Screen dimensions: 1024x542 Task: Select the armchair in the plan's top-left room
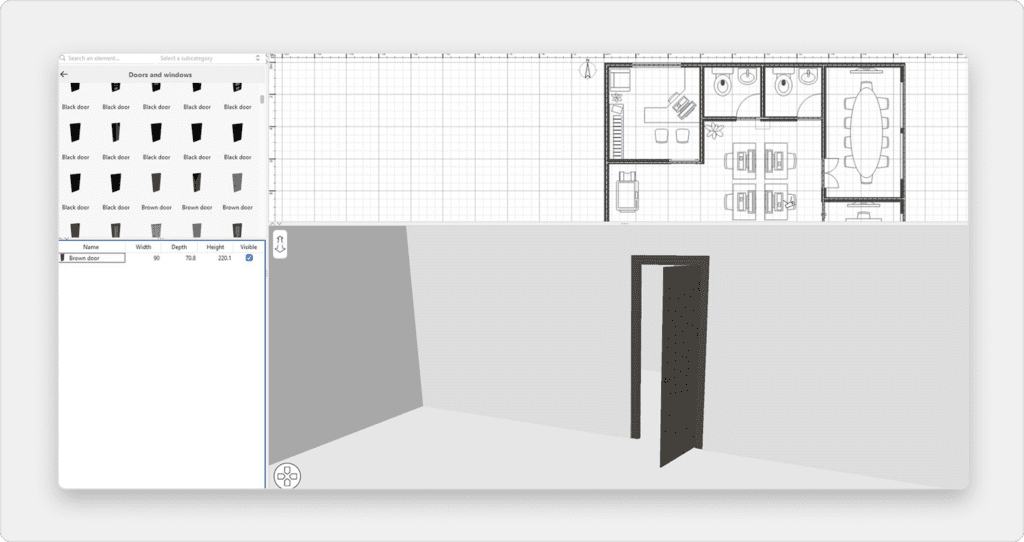[620, 82]
